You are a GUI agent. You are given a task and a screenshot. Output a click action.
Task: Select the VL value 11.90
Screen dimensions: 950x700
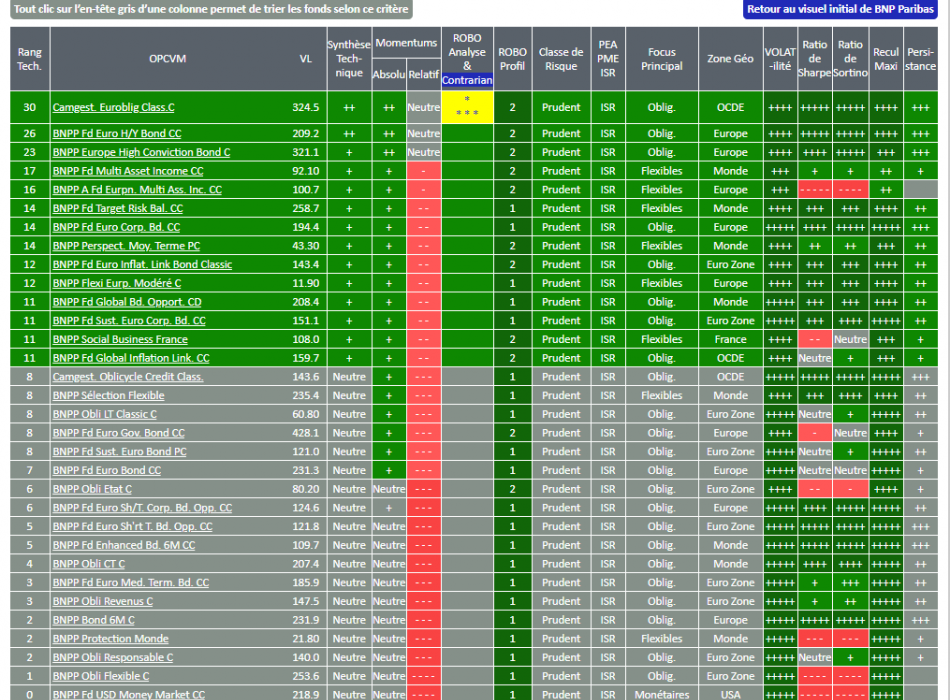point(305,283)
